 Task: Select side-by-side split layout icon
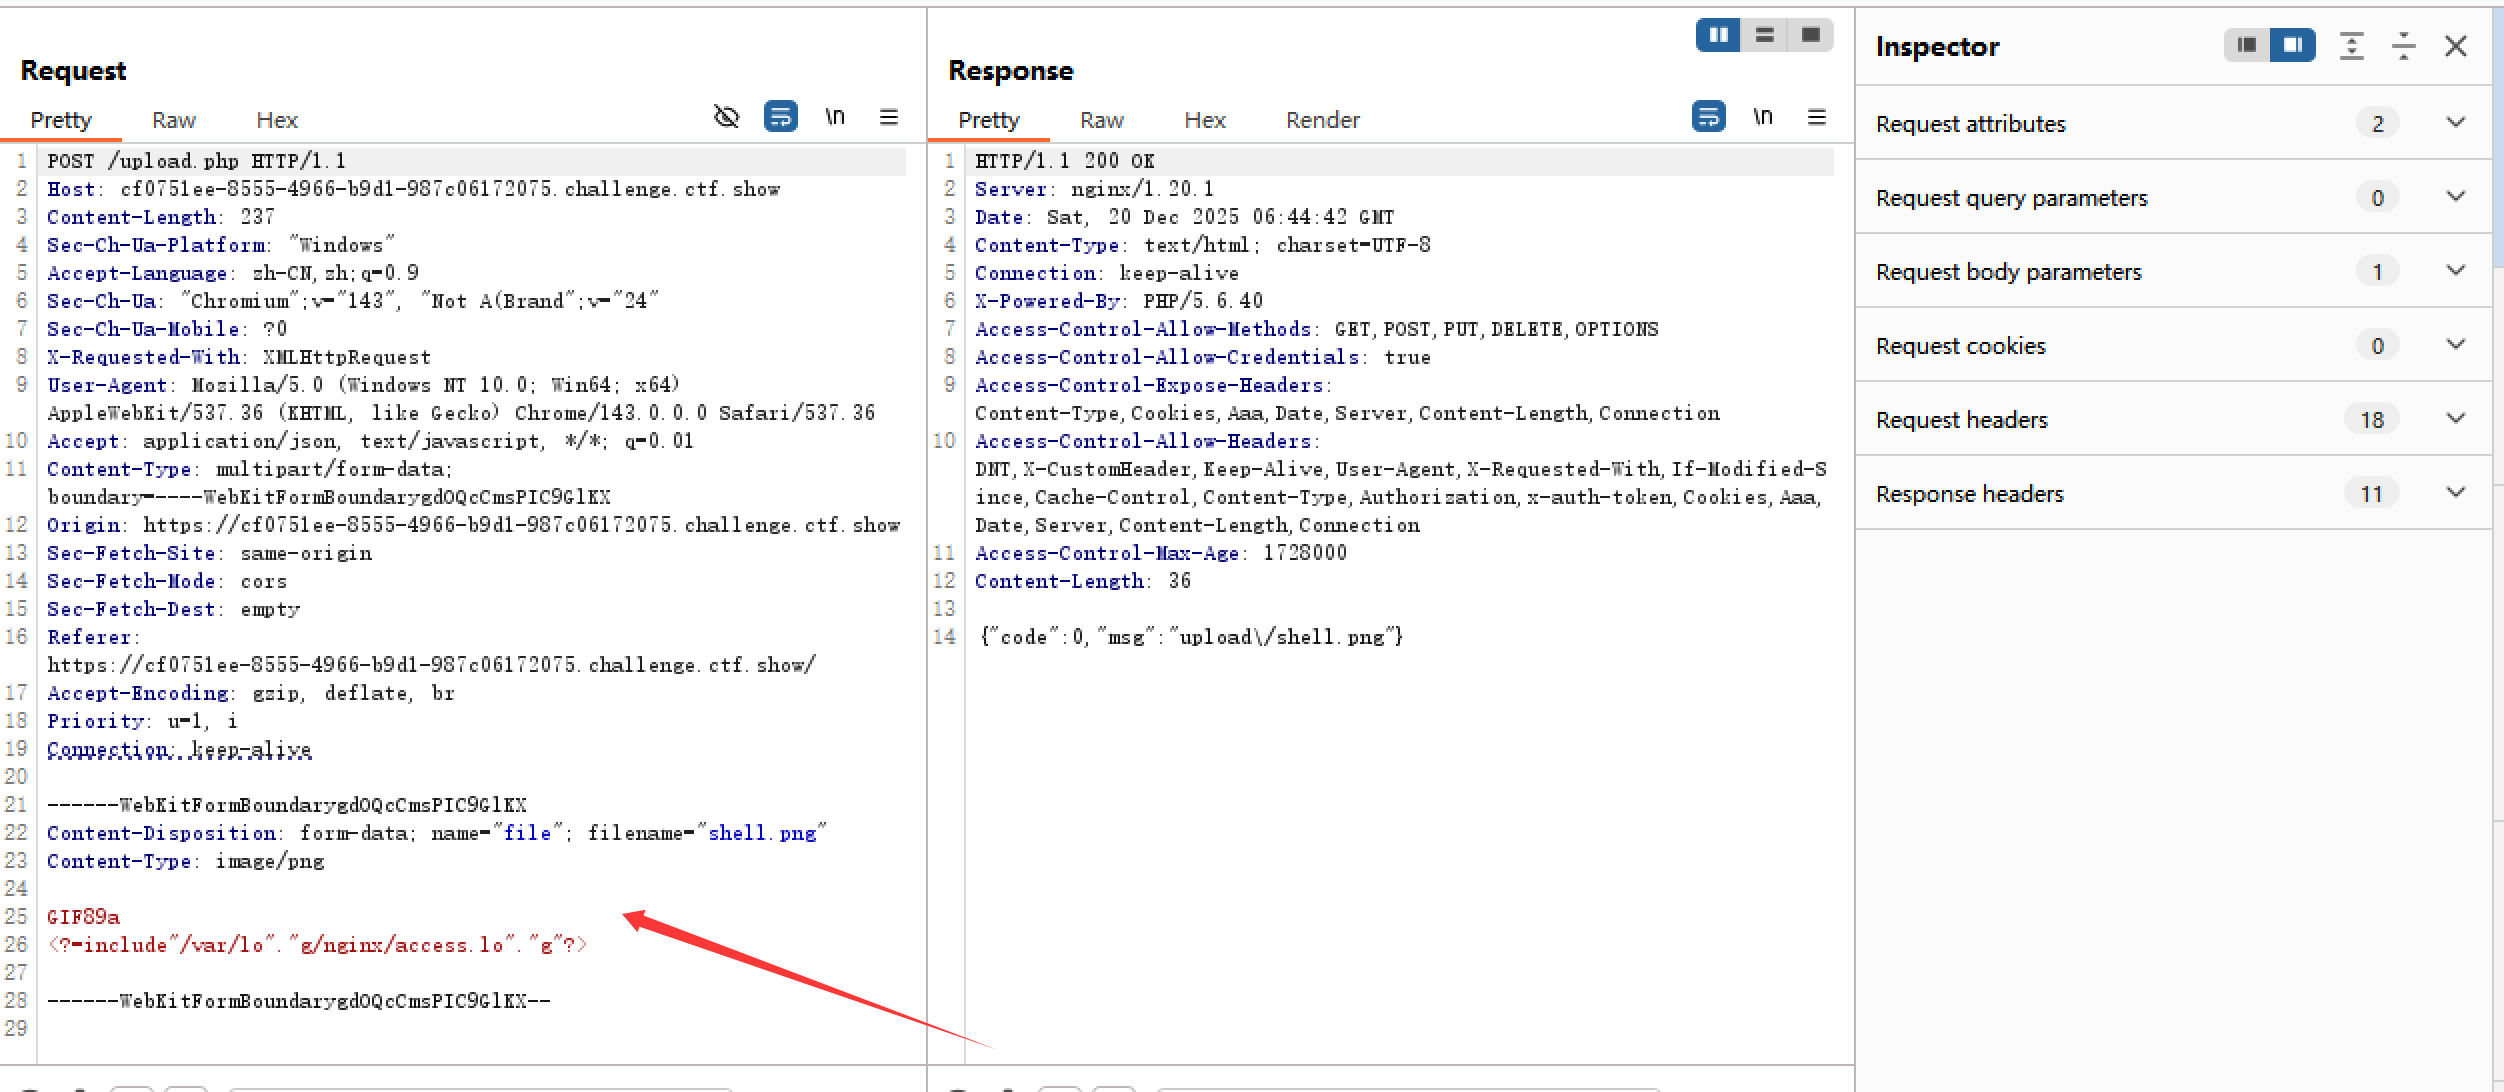(x=1718, y=35)
